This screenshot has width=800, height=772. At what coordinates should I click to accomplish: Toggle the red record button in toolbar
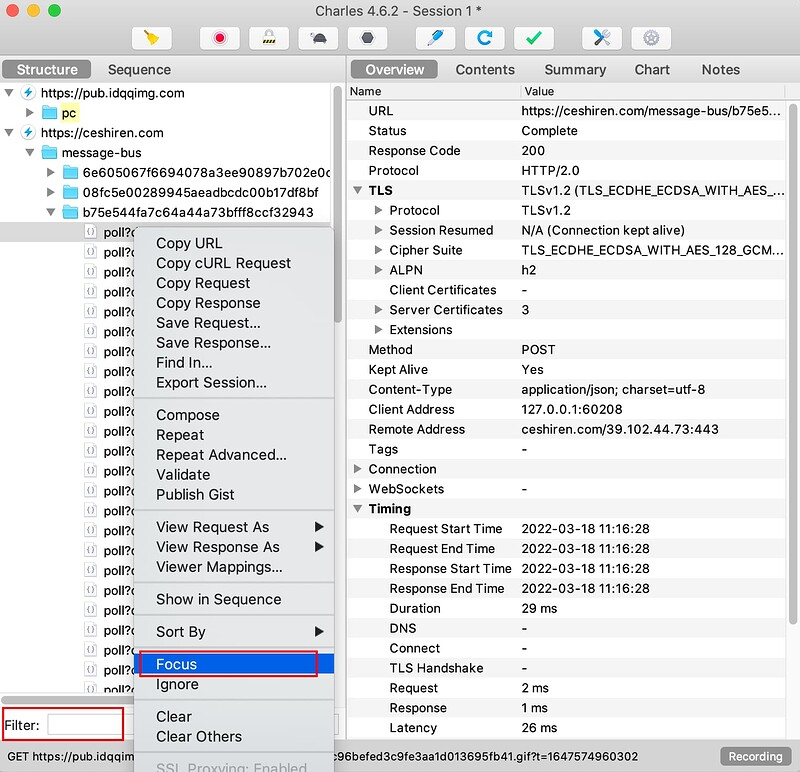click(x=220, y=38)
